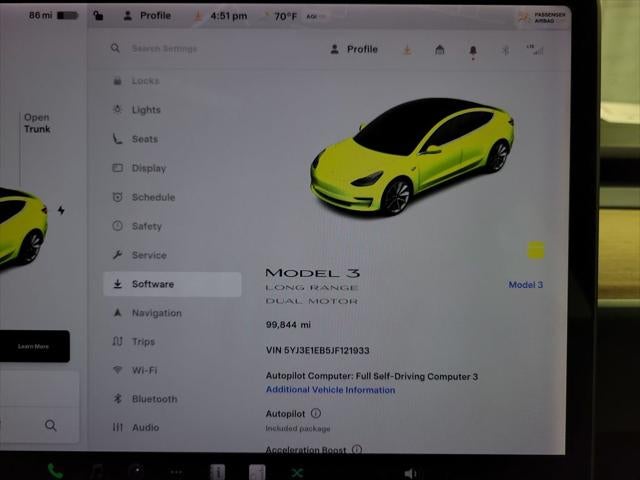This screenshot has height=480, width=640.
Task: Tap the yellow color swatch
Action: coord(536,250)
